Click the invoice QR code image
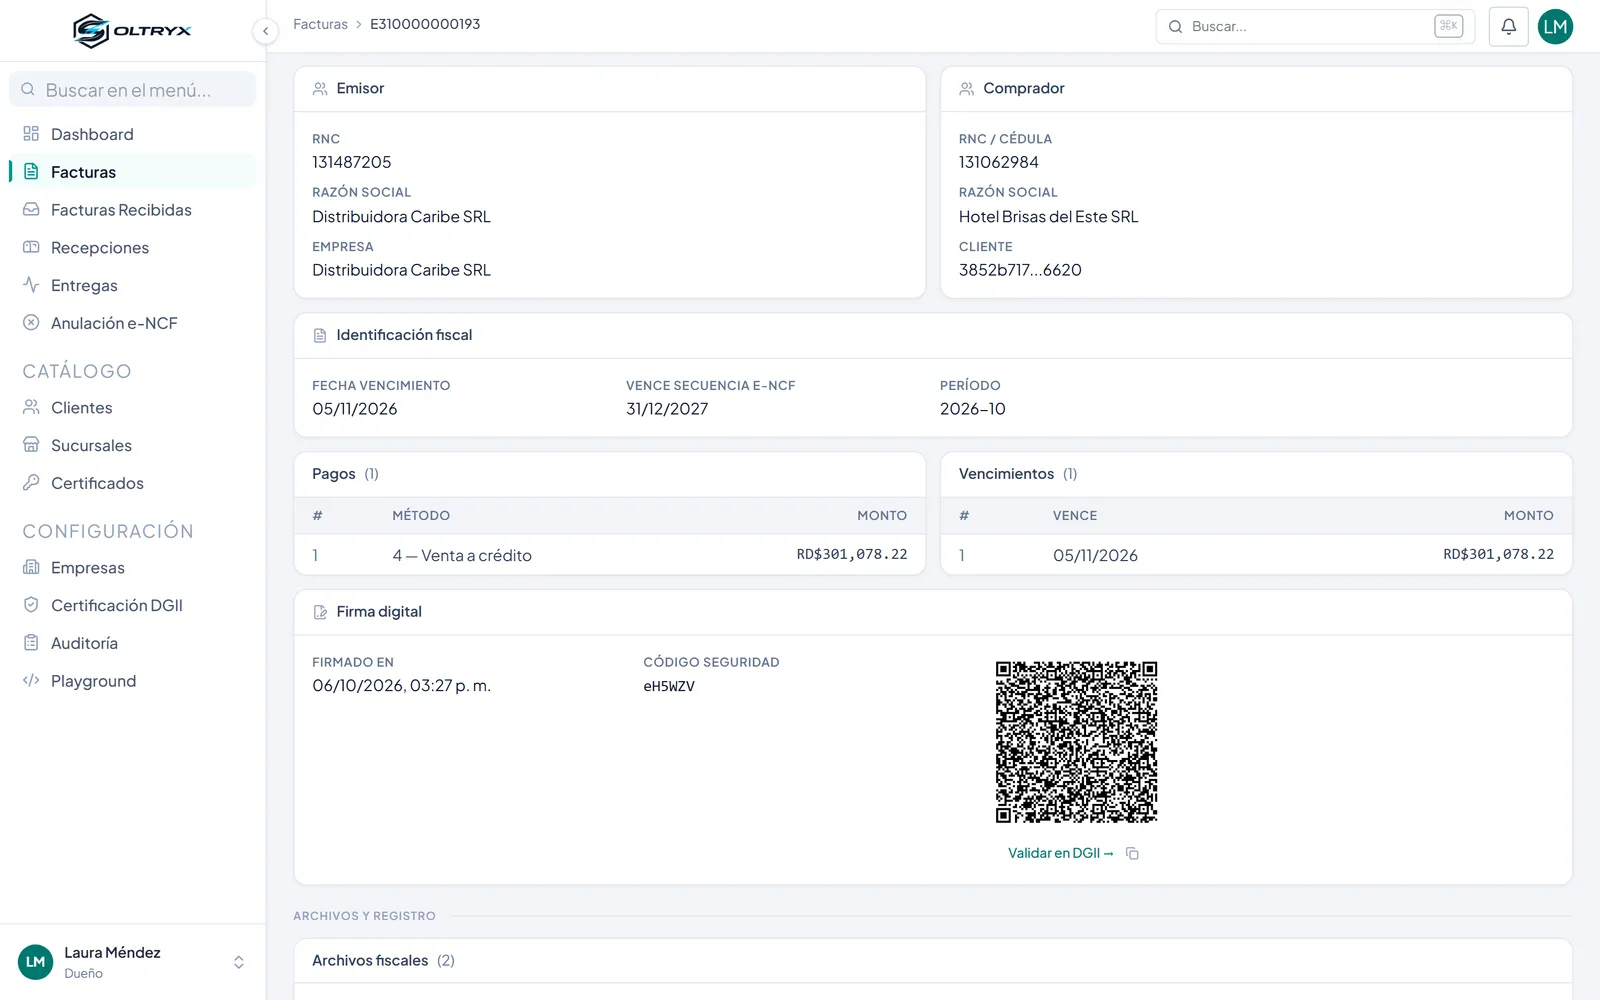 (x=1076, y=742)
